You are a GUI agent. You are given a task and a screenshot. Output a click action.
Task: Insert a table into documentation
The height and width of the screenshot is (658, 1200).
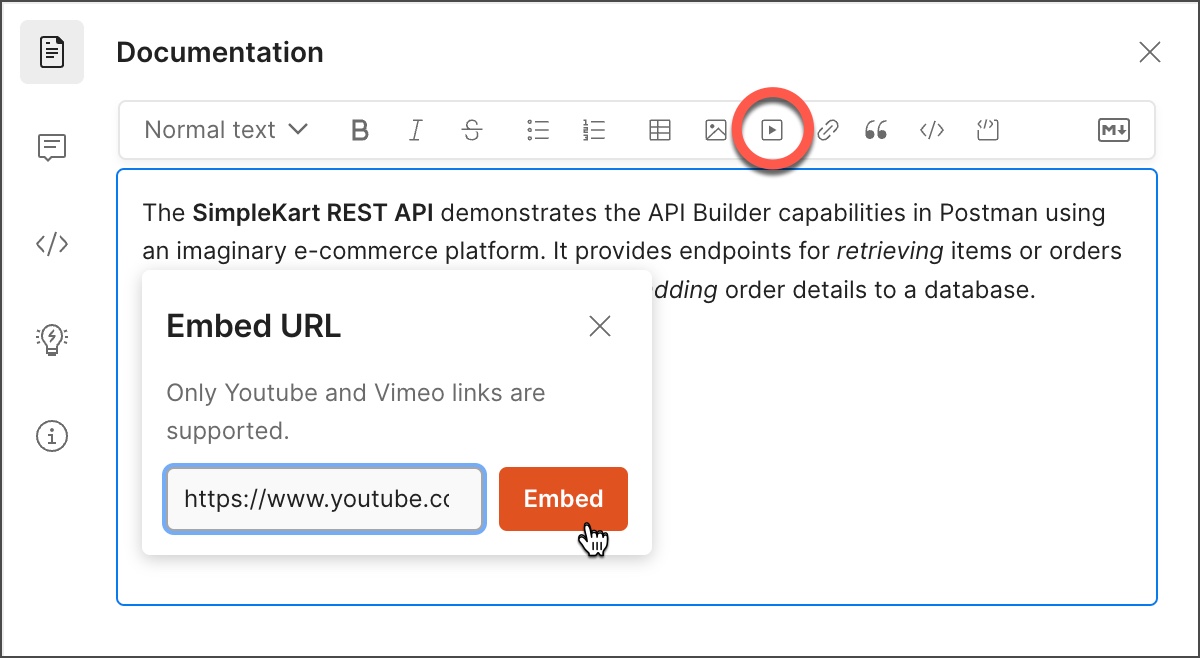pyautogui.click(x=660, y=130)
